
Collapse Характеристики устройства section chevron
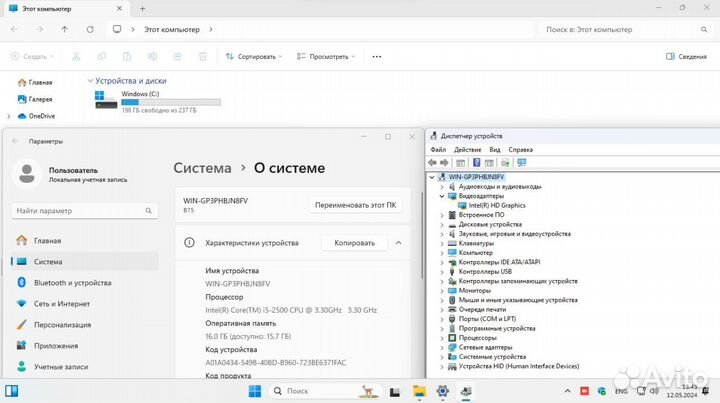tap(398, 243)
